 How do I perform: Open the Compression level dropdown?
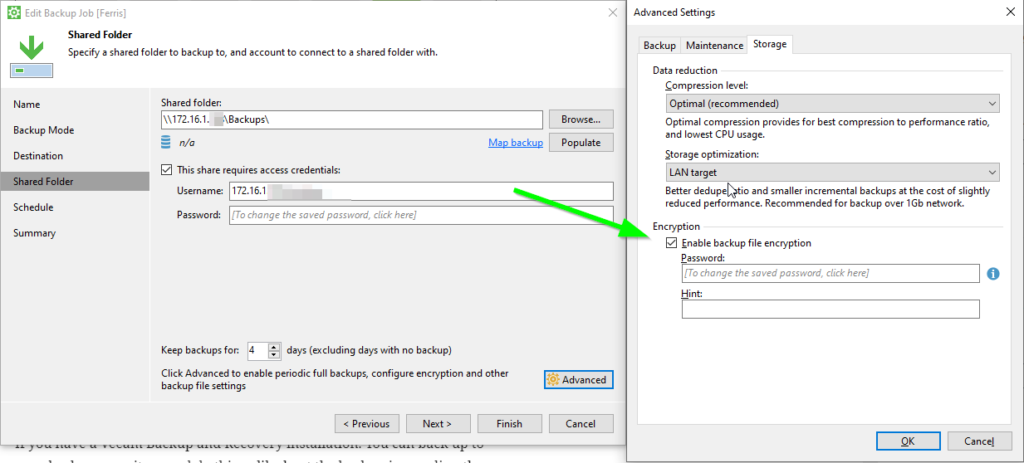(833, 103)
